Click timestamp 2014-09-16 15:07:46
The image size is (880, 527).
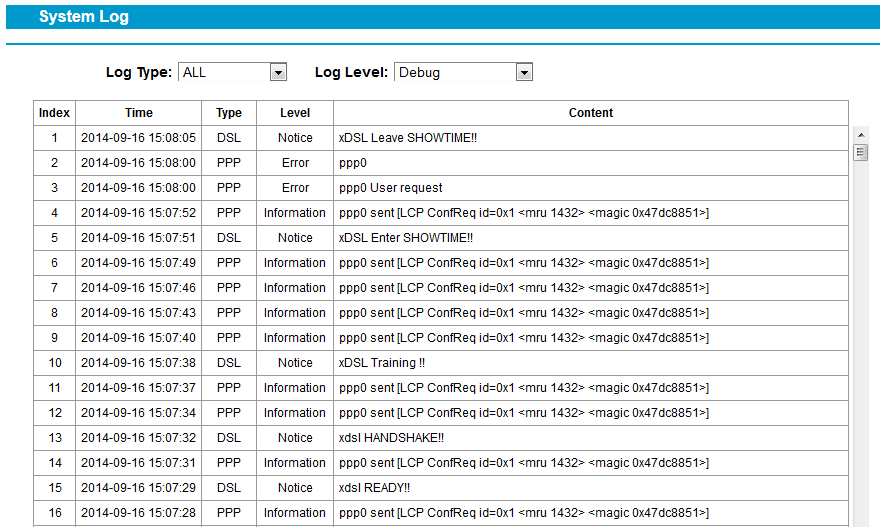point(139,287)
